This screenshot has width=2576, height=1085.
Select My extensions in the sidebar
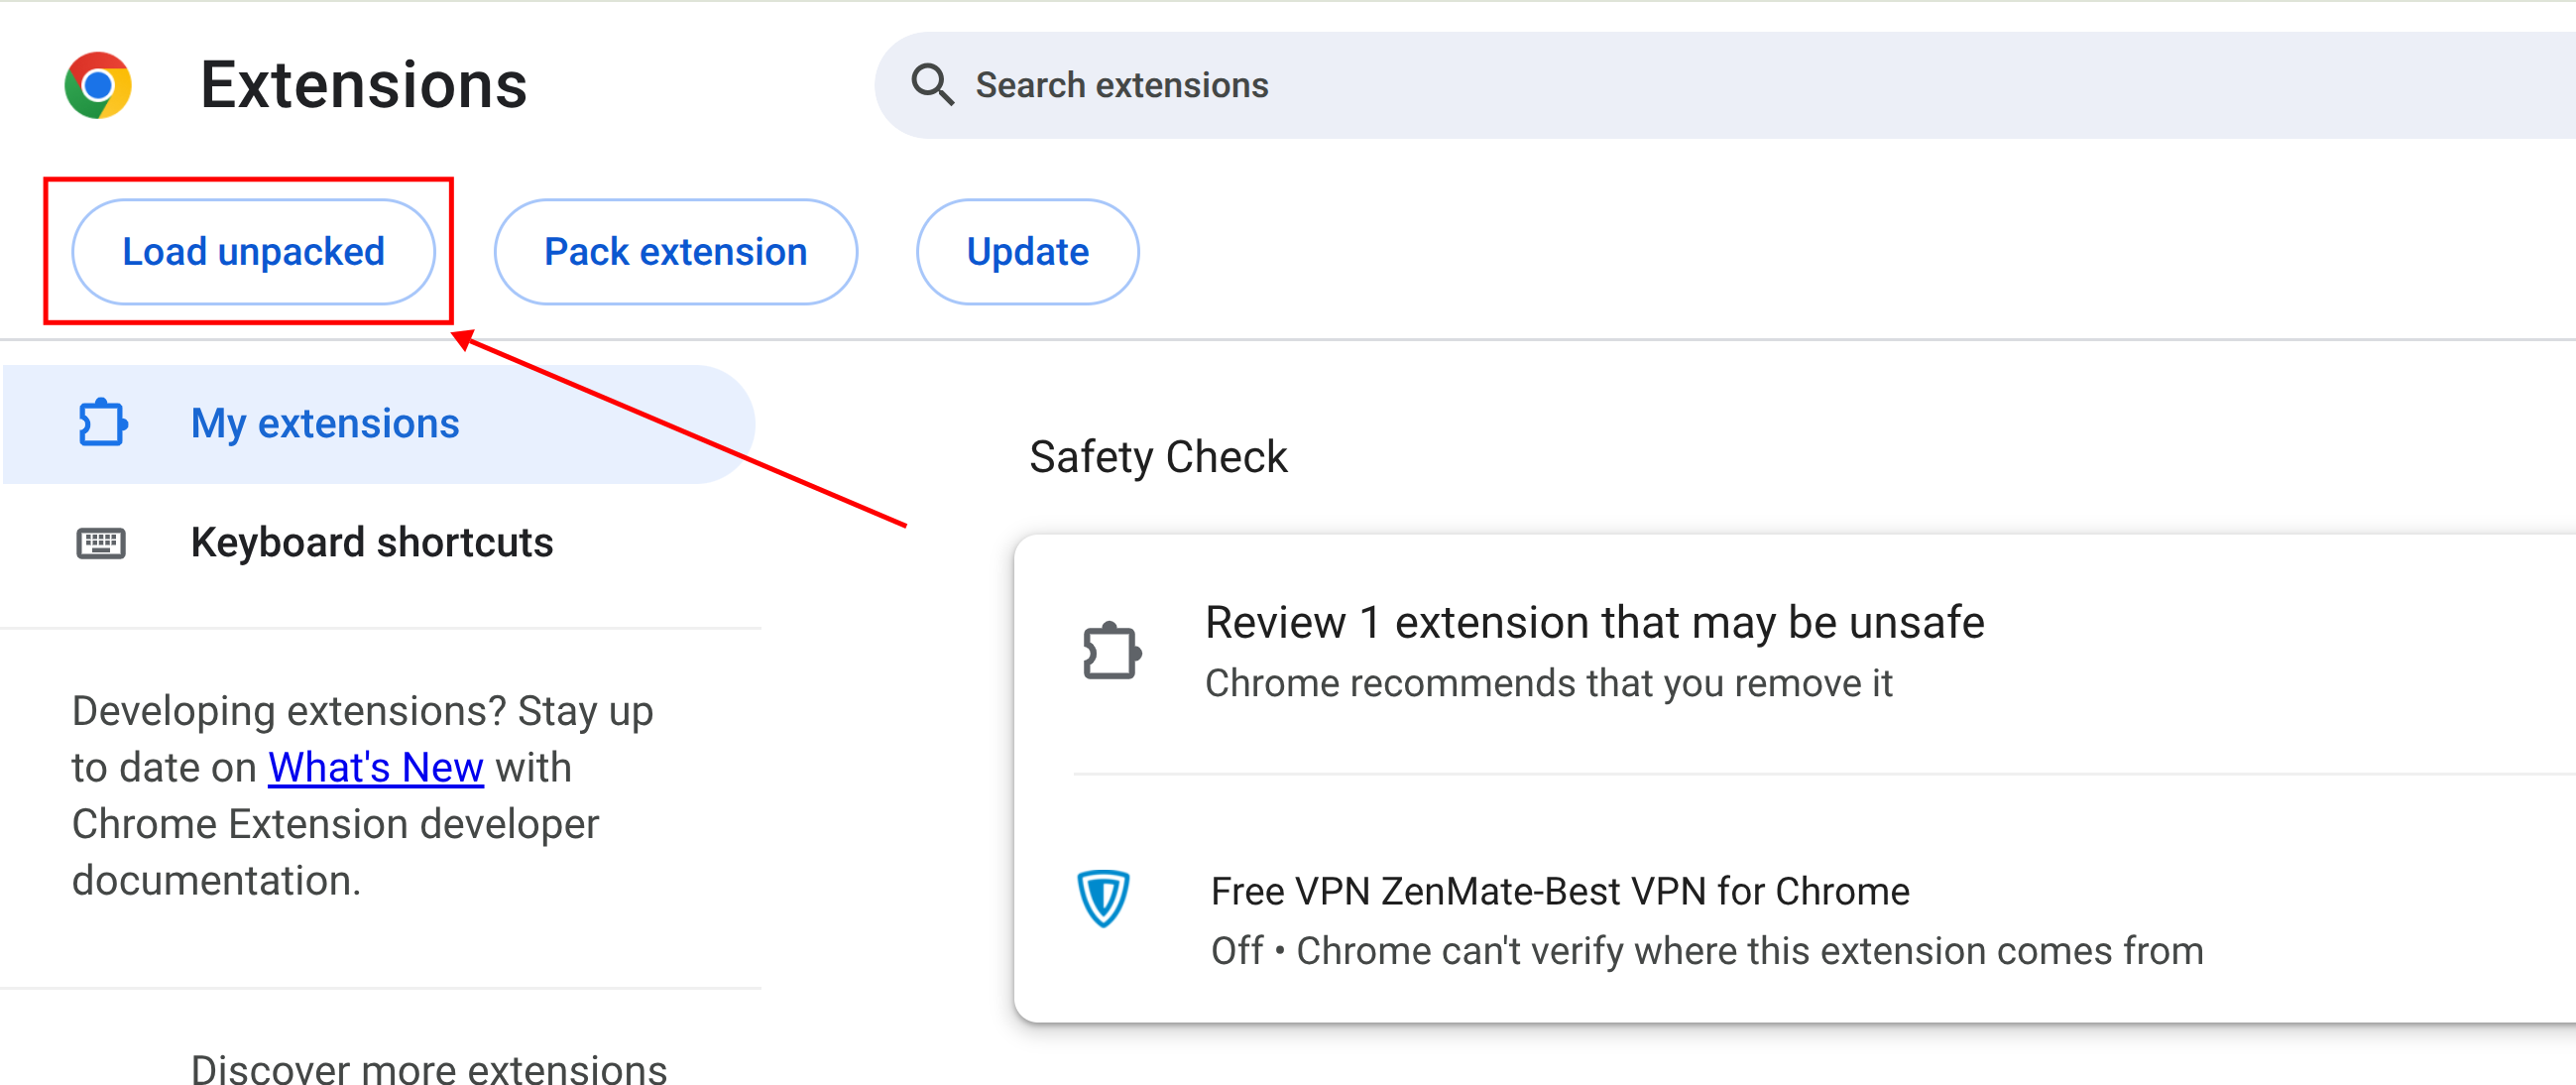tap(379, 424)
